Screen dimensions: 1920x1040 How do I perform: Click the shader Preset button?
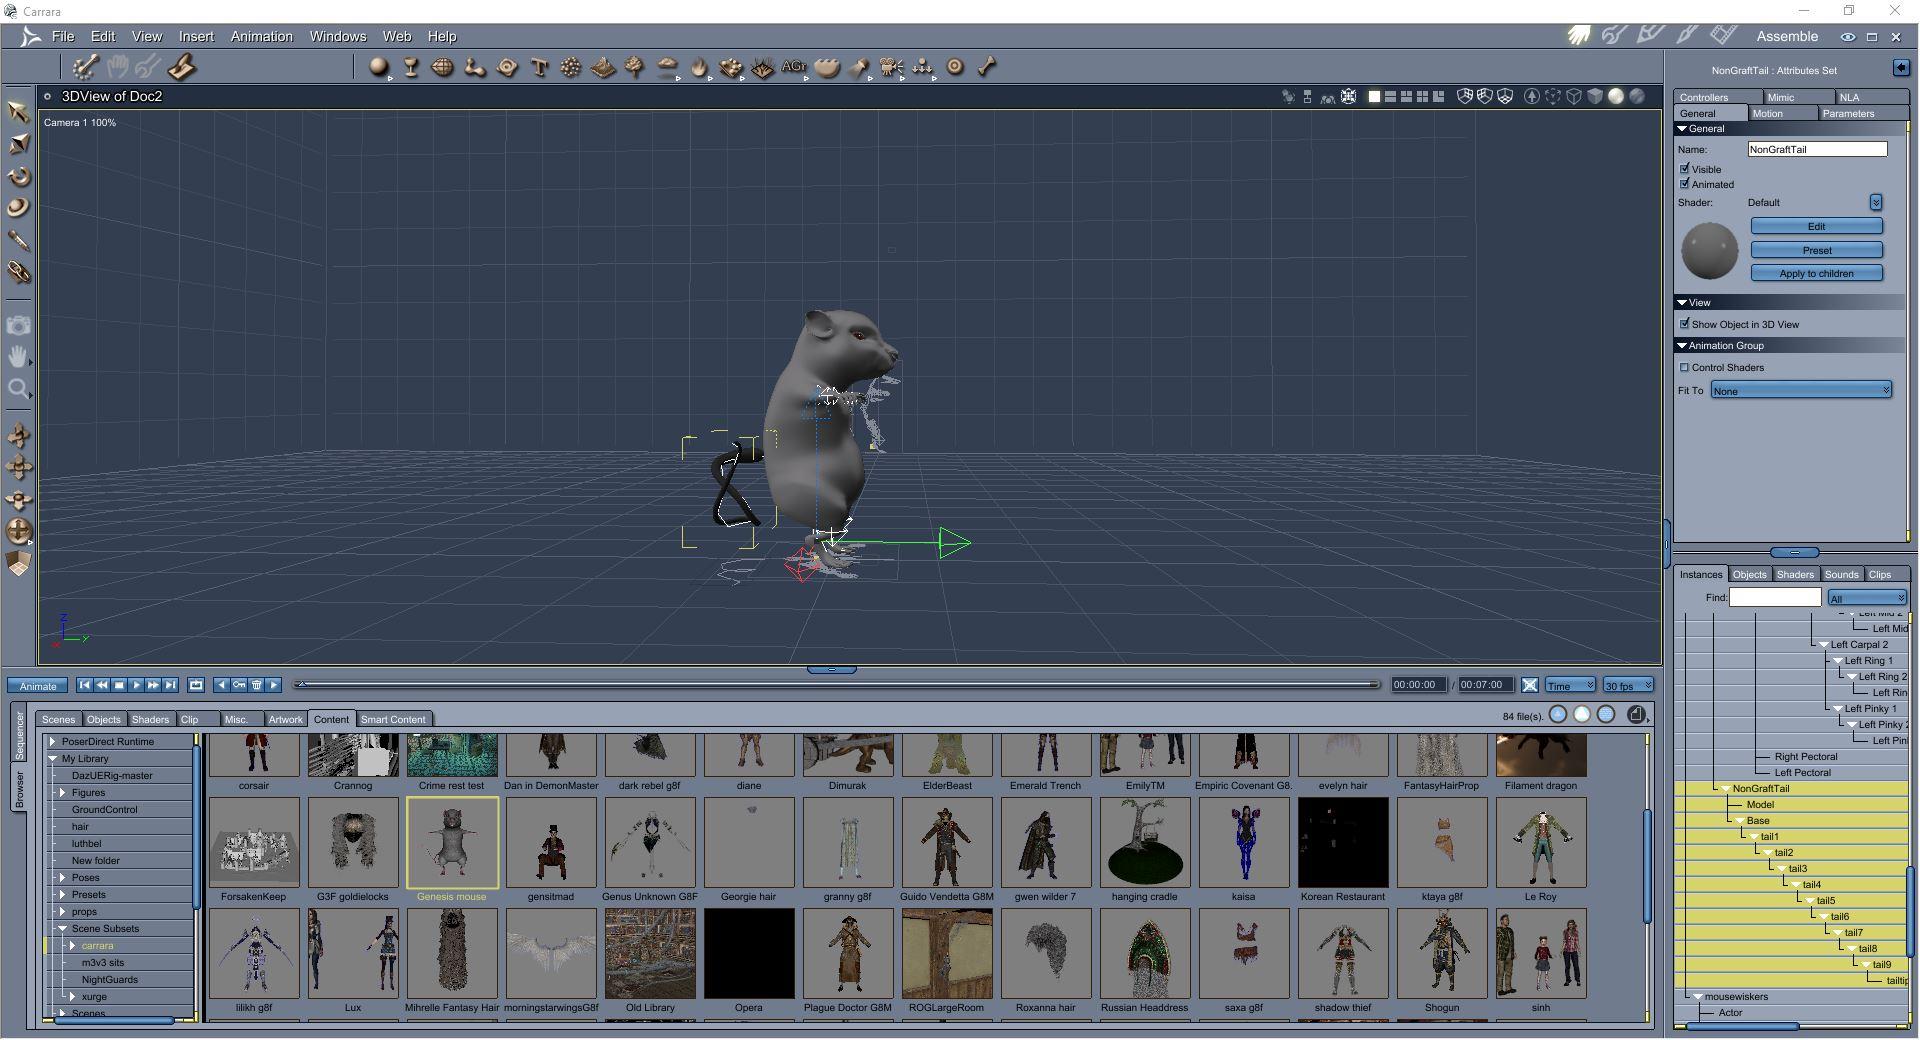[1817, 250]
